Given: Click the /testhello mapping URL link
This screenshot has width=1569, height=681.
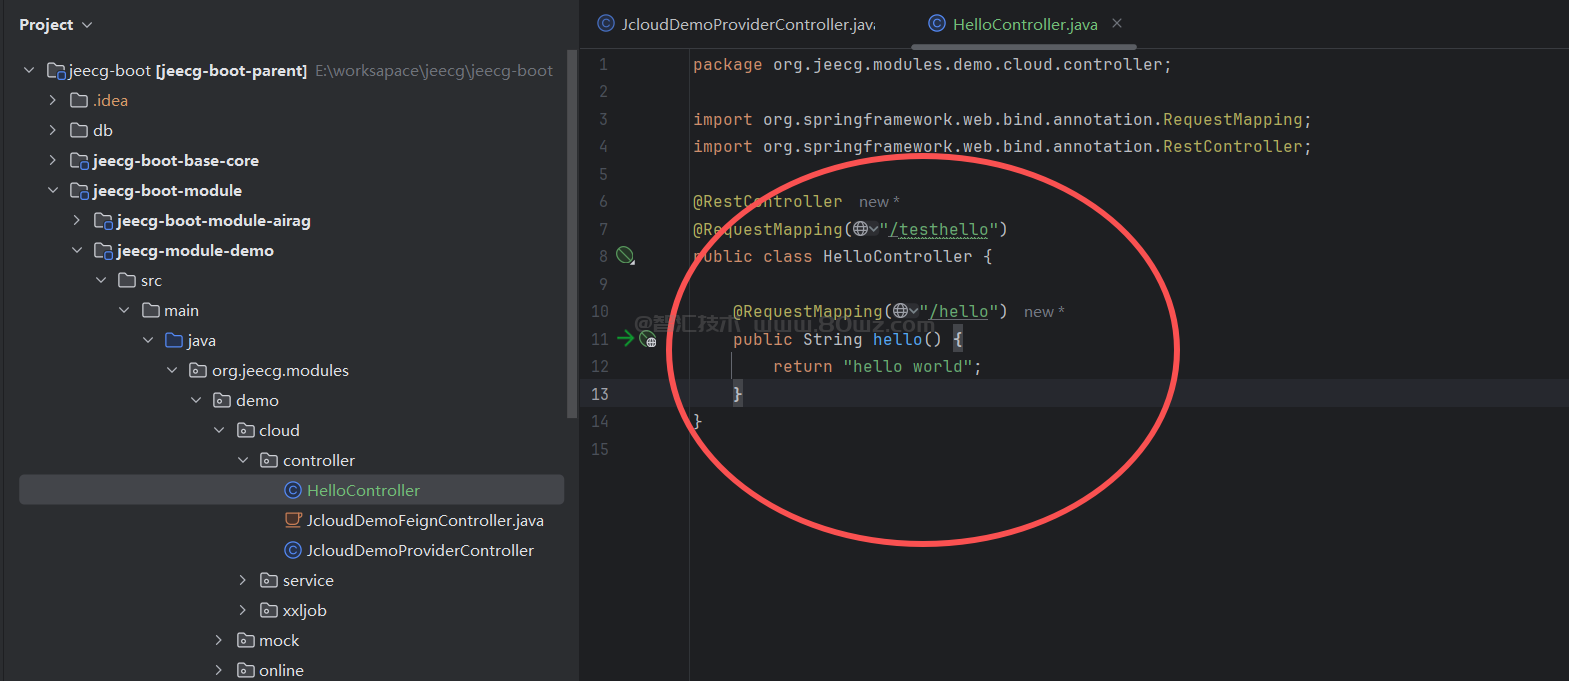Looking at the screenshot, I should pyautogui.click(x=938, y=229).
